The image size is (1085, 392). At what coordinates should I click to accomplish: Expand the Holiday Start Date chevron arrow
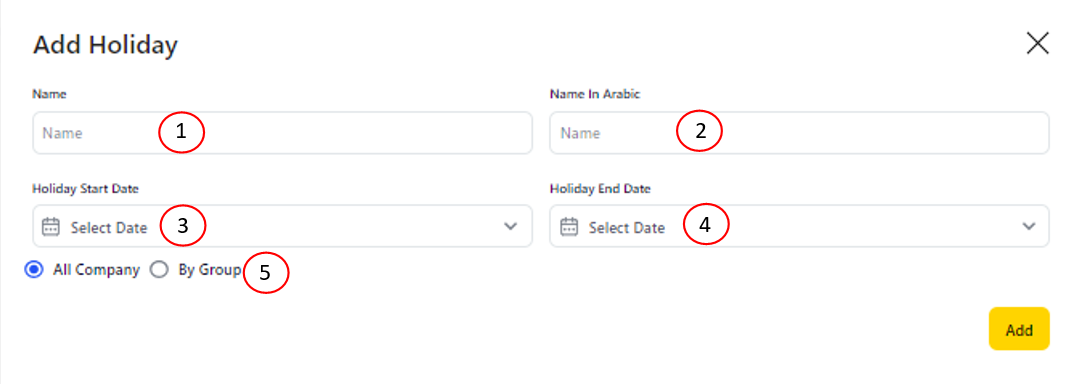(511, 226)
